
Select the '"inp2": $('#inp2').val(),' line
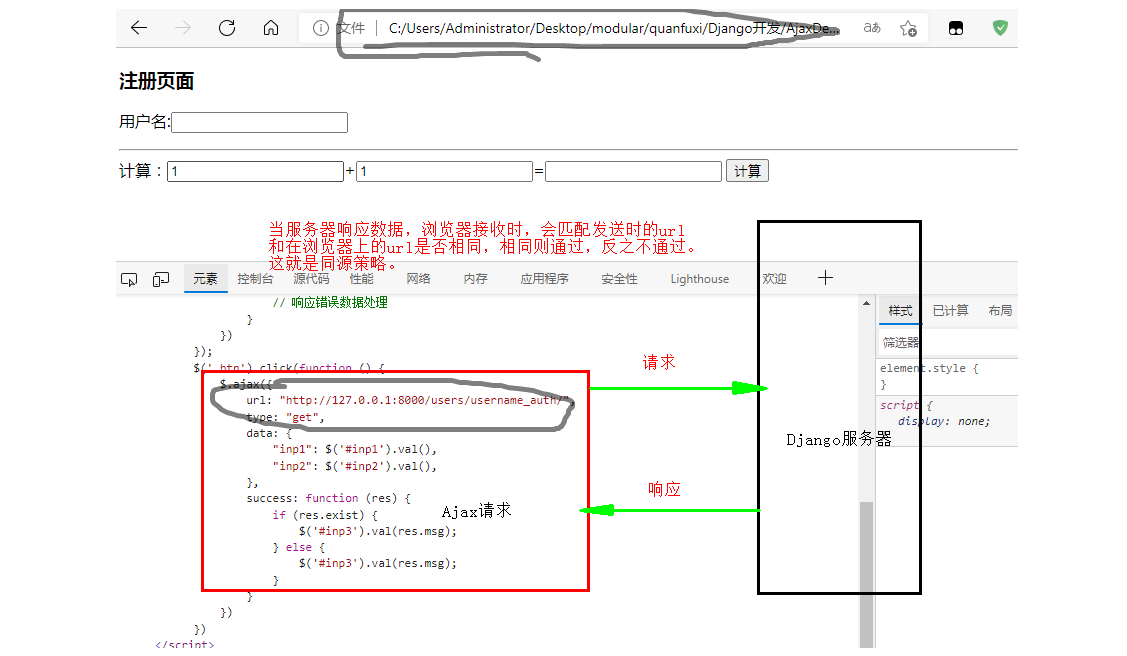(x=354, y=466)
